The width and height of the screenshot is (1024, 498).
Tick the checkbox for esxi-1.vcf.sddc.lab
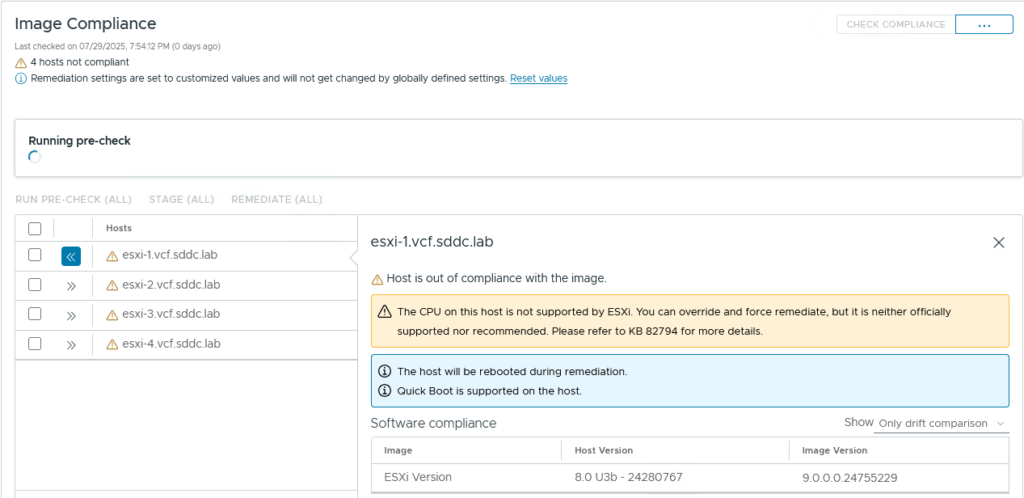35,255
